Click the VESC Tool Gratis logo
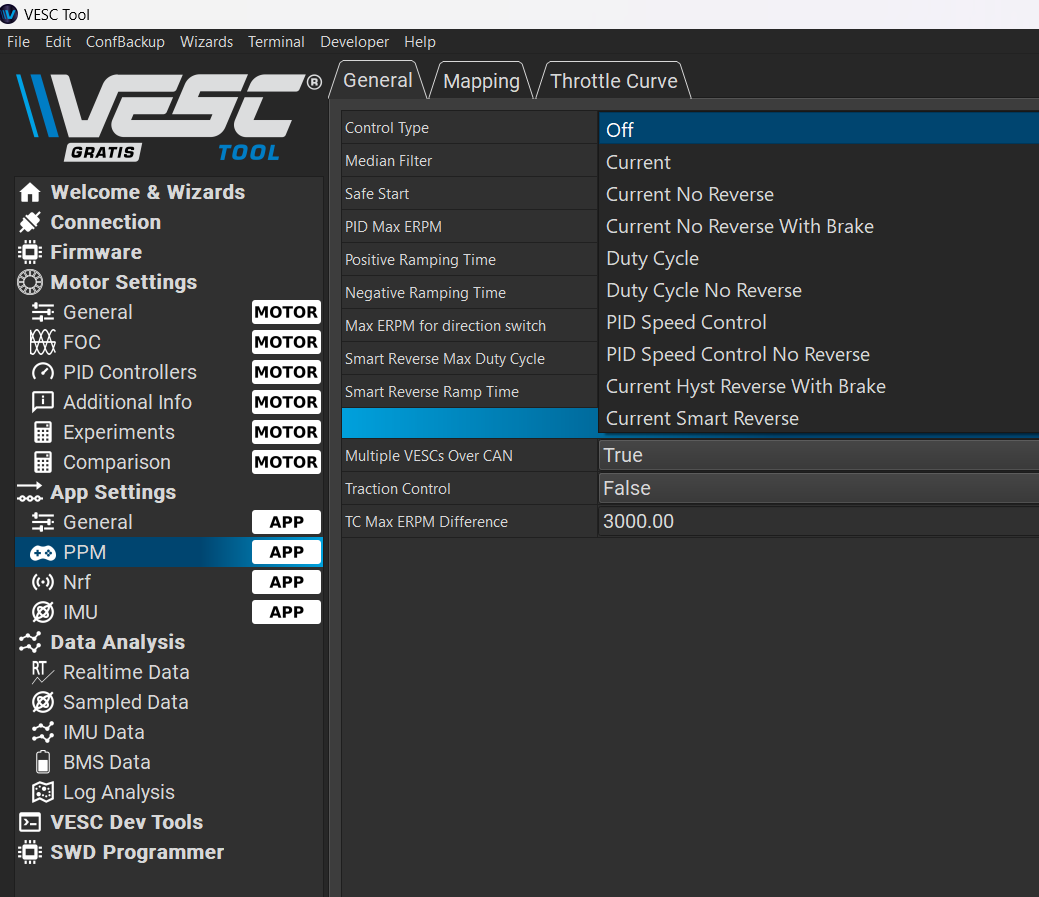The image size is (1039, 897). click(x=169, y=117)
